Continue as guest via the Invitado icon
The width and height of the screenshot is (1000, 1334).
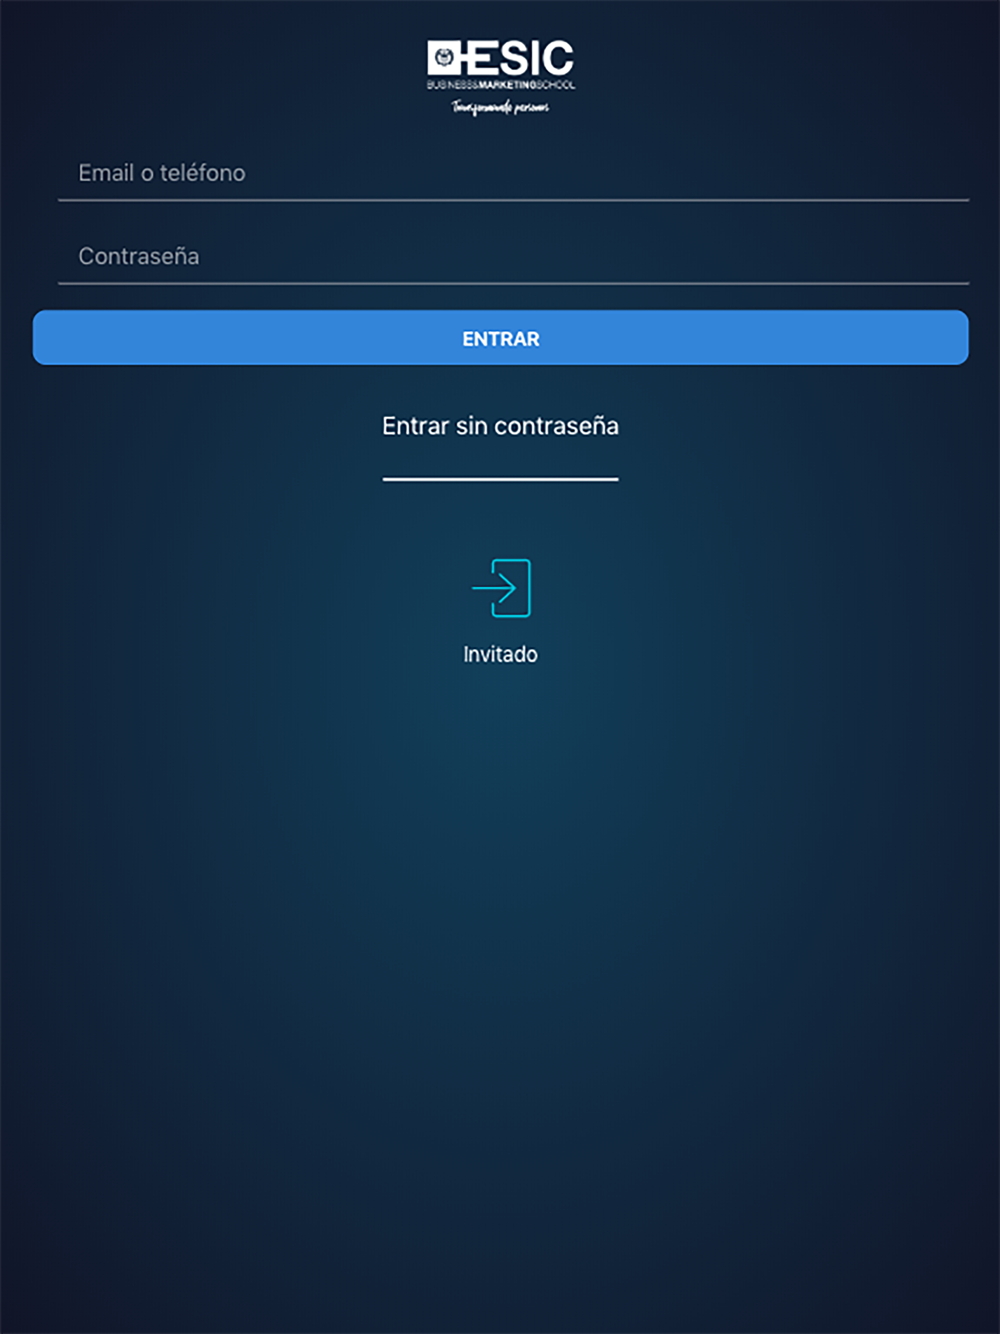(x=501, y=588)
